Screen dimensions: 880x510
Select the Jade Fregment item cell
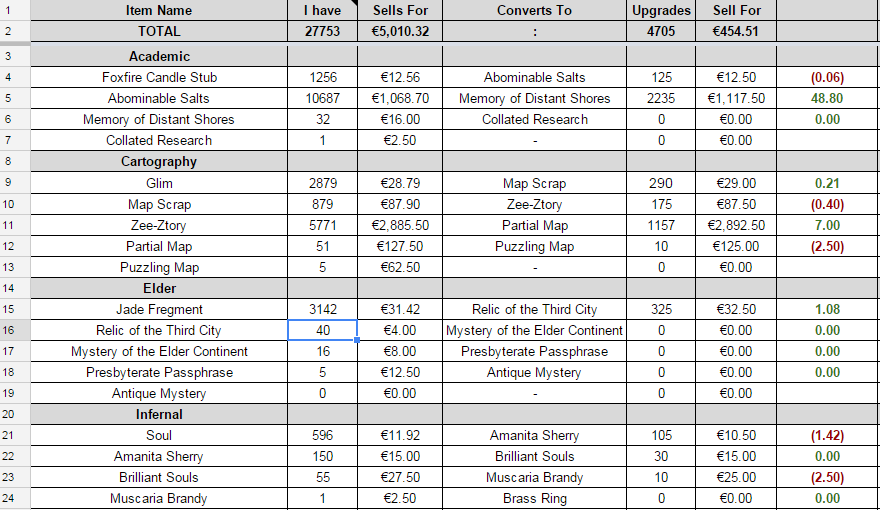click(x=159, y=309)
